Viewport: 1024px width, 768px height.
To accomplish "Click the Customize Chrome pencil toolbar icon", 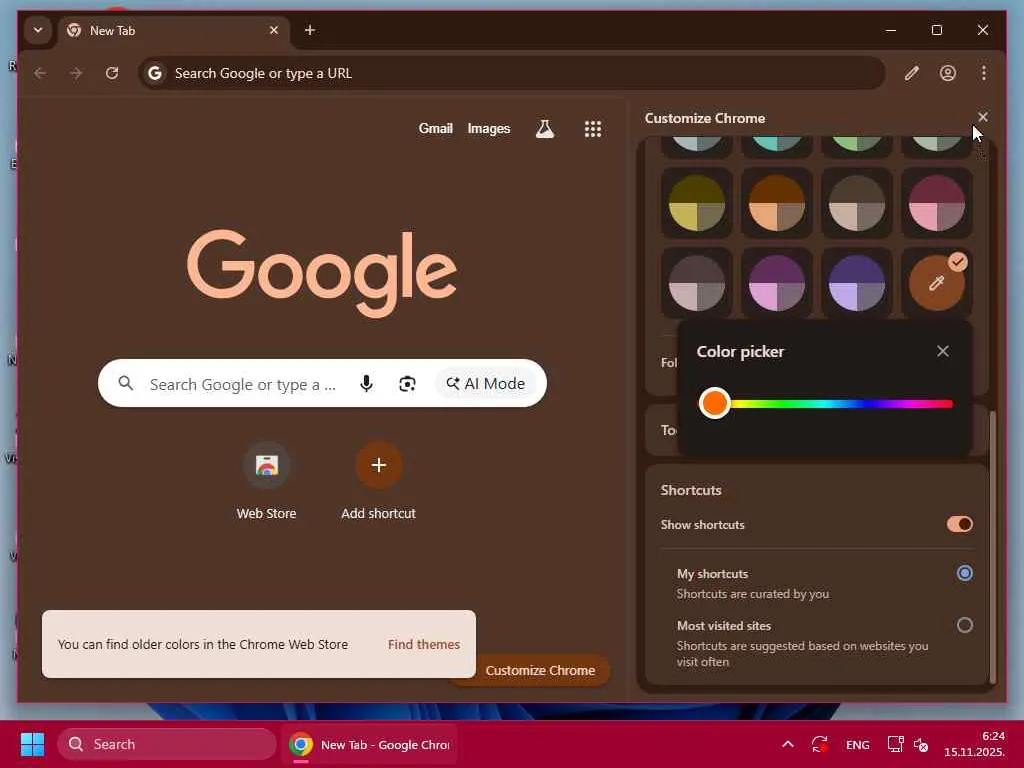I will (x=912, y=73).
